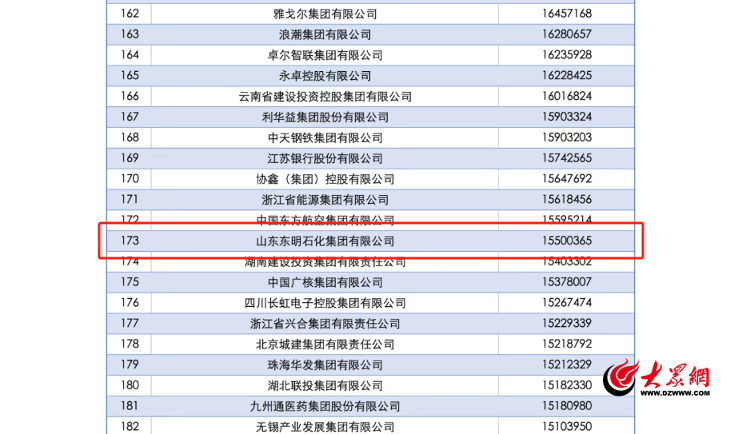
Task: Select the 浙江省能源集团有限公司 entry
Action: point(325,199)
